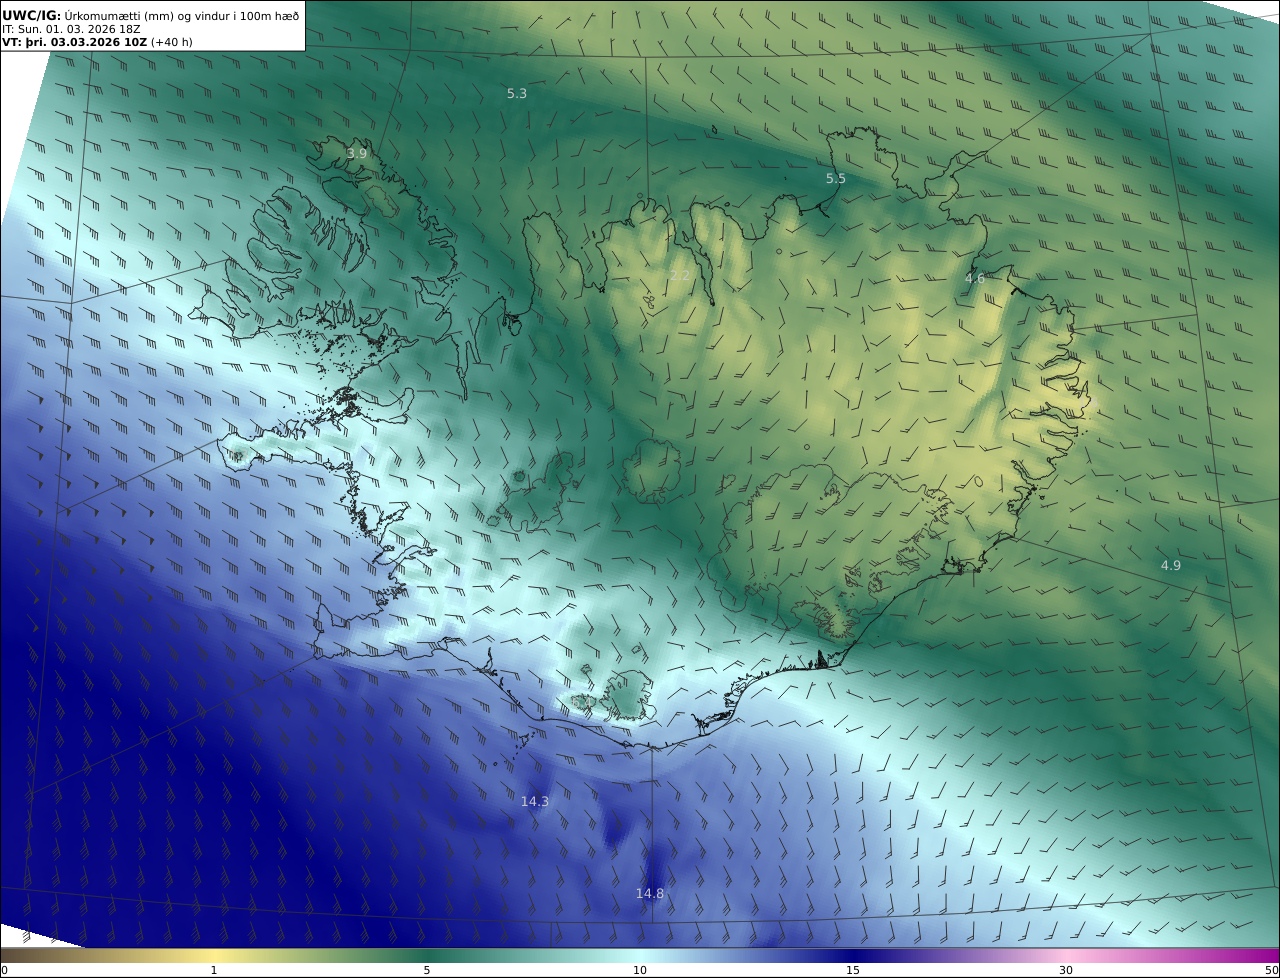Click the 3.9 value over the Westfjords

357,153
